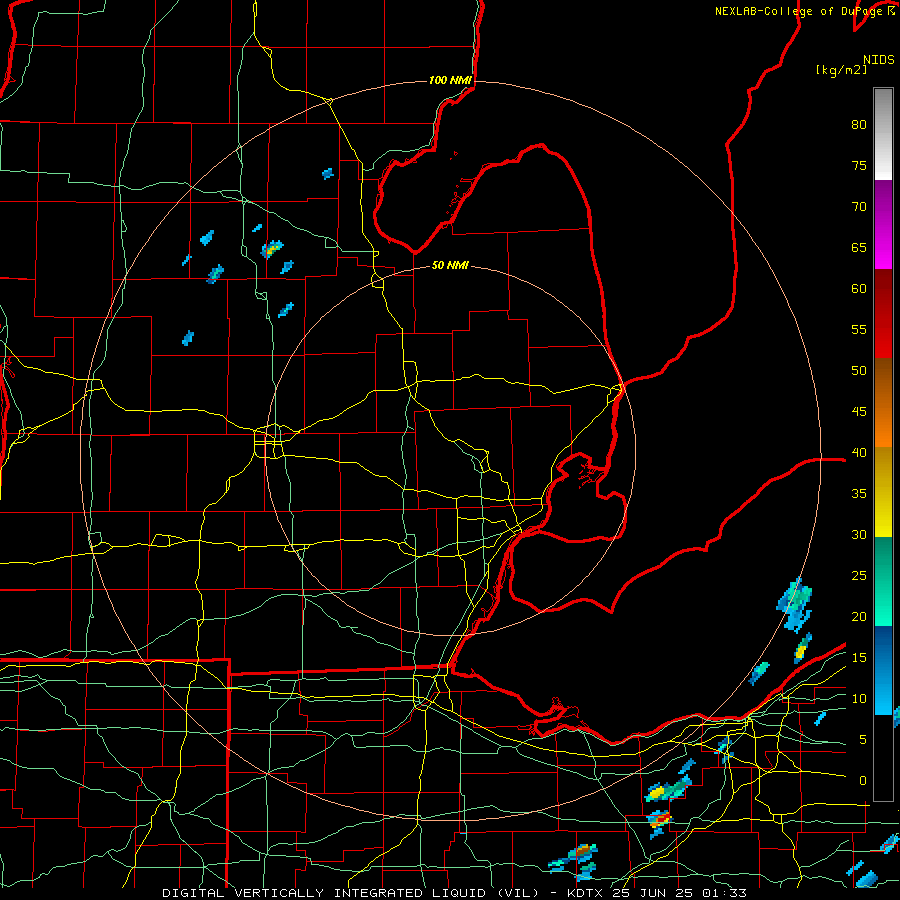Click the NIDS label above the color scale
Screen dimensions: 900x900
[x=879, y=60]
